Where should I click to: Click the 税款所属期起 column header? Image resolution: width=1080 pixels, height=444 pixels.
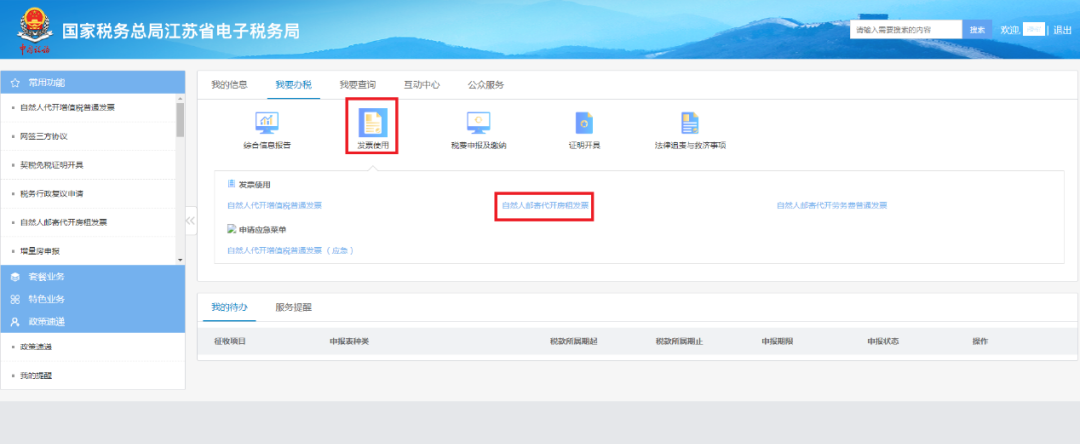(x=573, y=341)
